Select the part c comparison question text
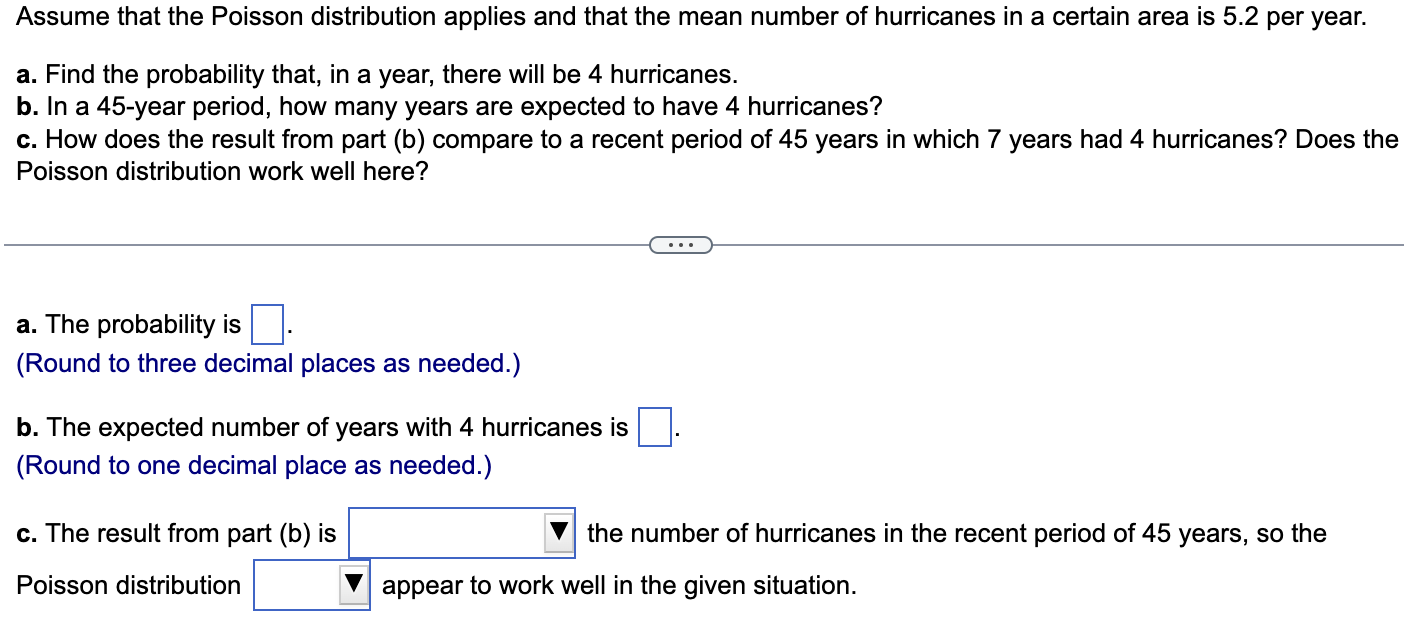This screenshot has height=630, width=1404. click(x=707, y=155)
